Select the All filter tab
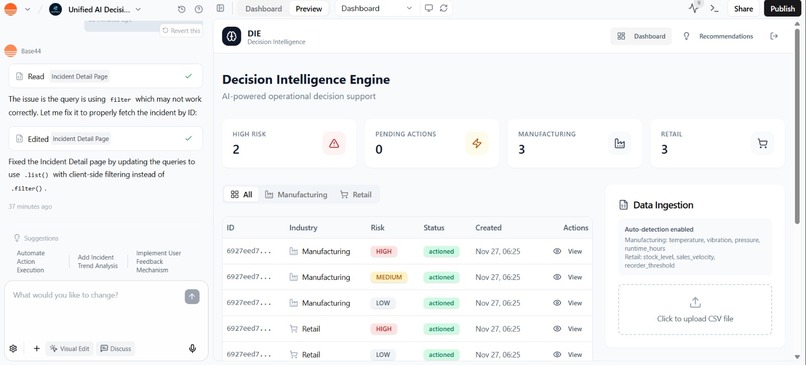806x365 pixels. tap(241, 195)
